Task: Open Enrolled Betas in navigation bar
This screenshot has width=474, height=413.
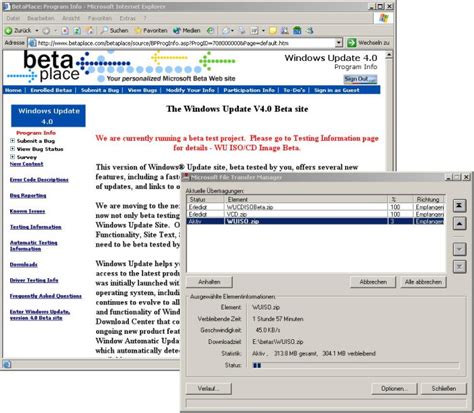Action: 51,90
